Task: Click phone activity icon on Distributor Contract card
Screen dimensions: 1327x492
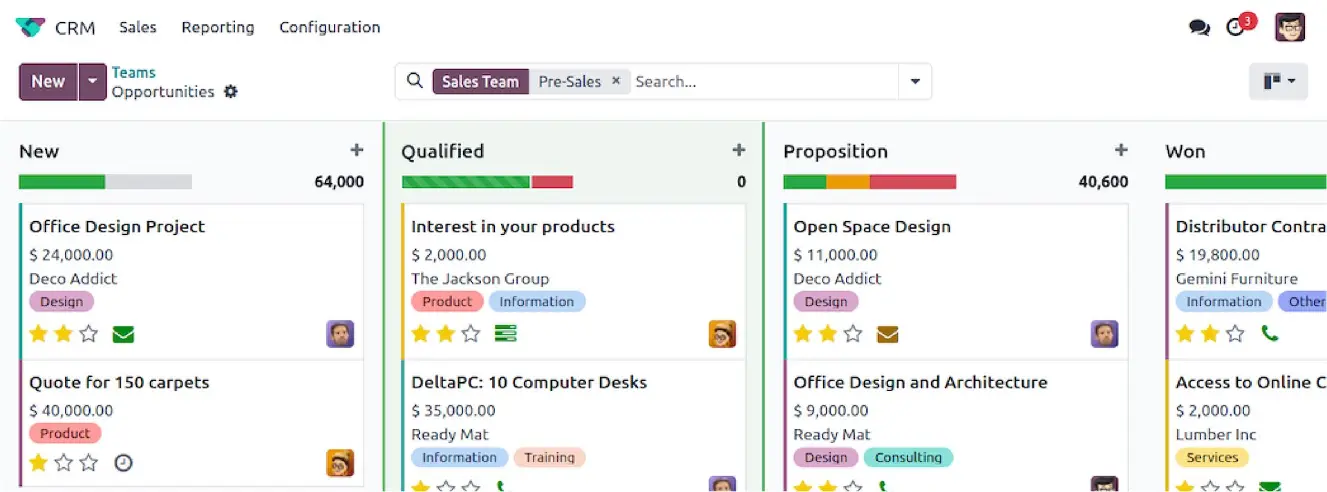Action: pyautogui.click(x=1270, y=334)
